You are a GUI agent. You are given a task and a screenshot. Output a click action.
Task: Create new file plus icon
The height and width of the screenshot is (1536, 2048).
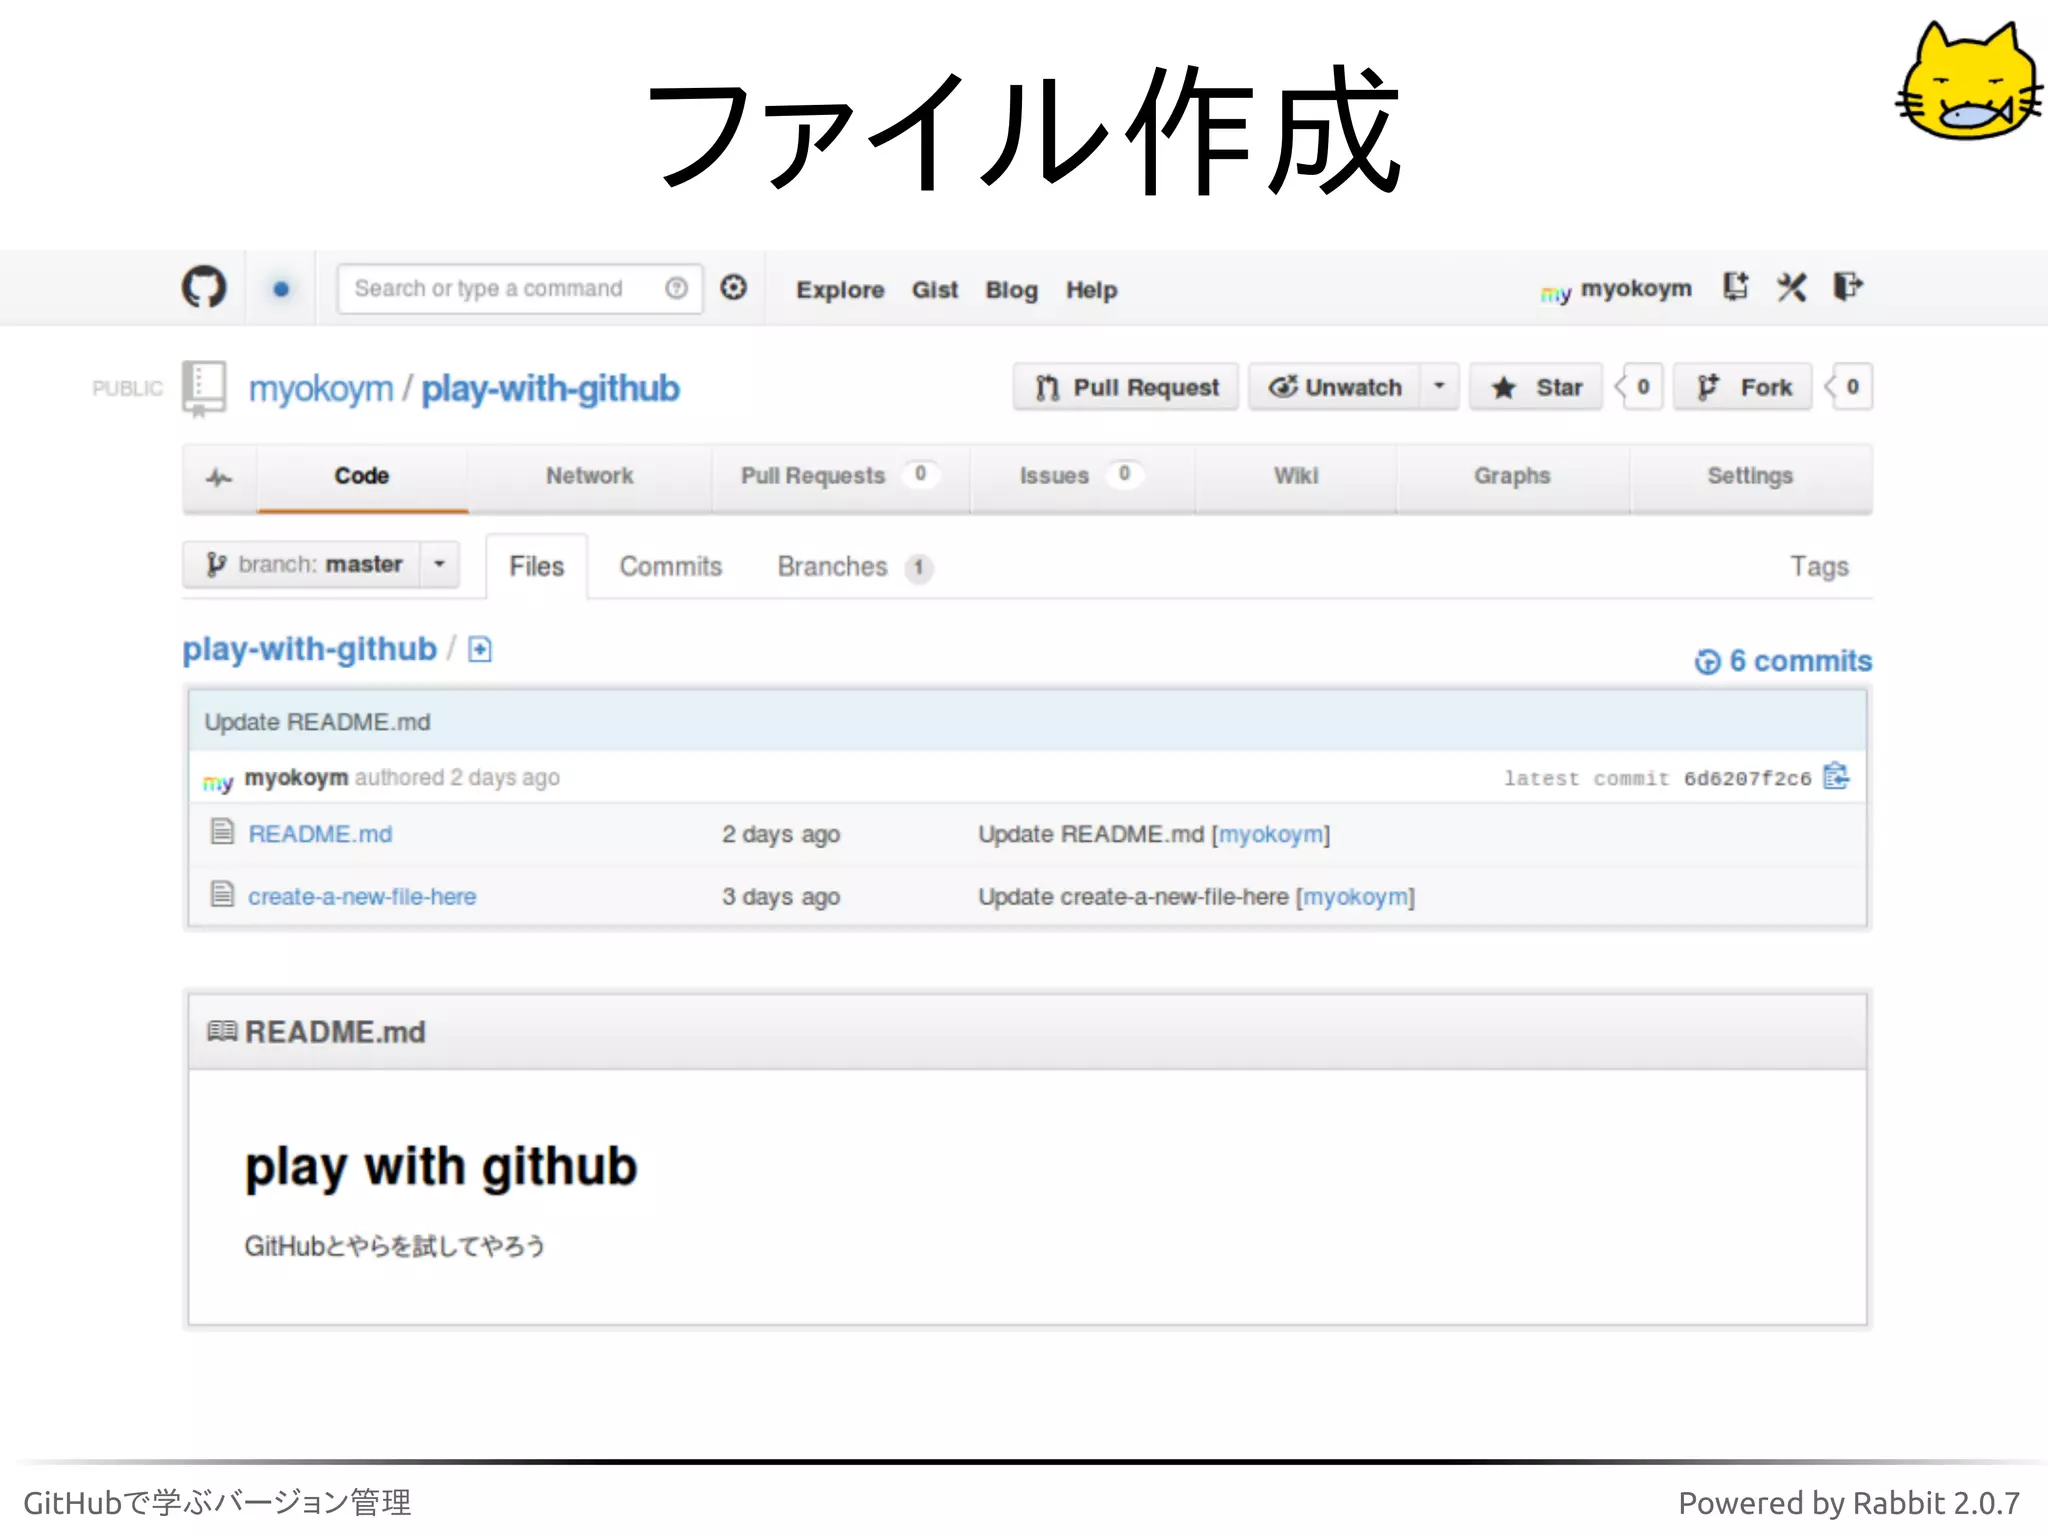click(x=480, y=650)
